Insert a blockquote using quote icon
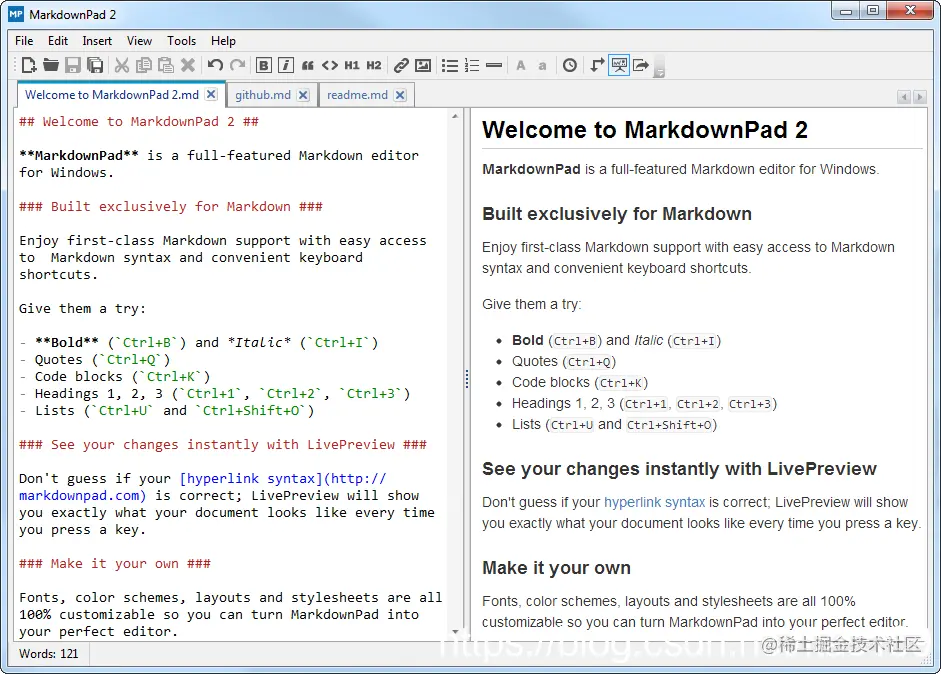The image size is (941, 674). tap(307, 65)
